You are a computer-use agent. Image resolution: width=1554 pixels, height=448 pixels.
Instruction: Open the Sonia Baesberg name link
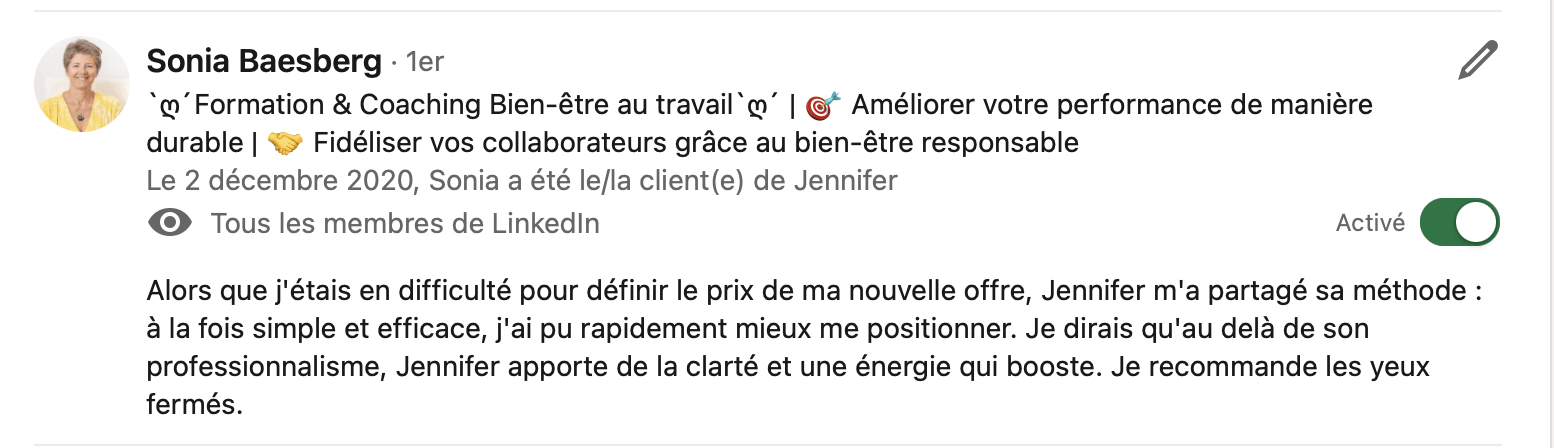[264, 62]
